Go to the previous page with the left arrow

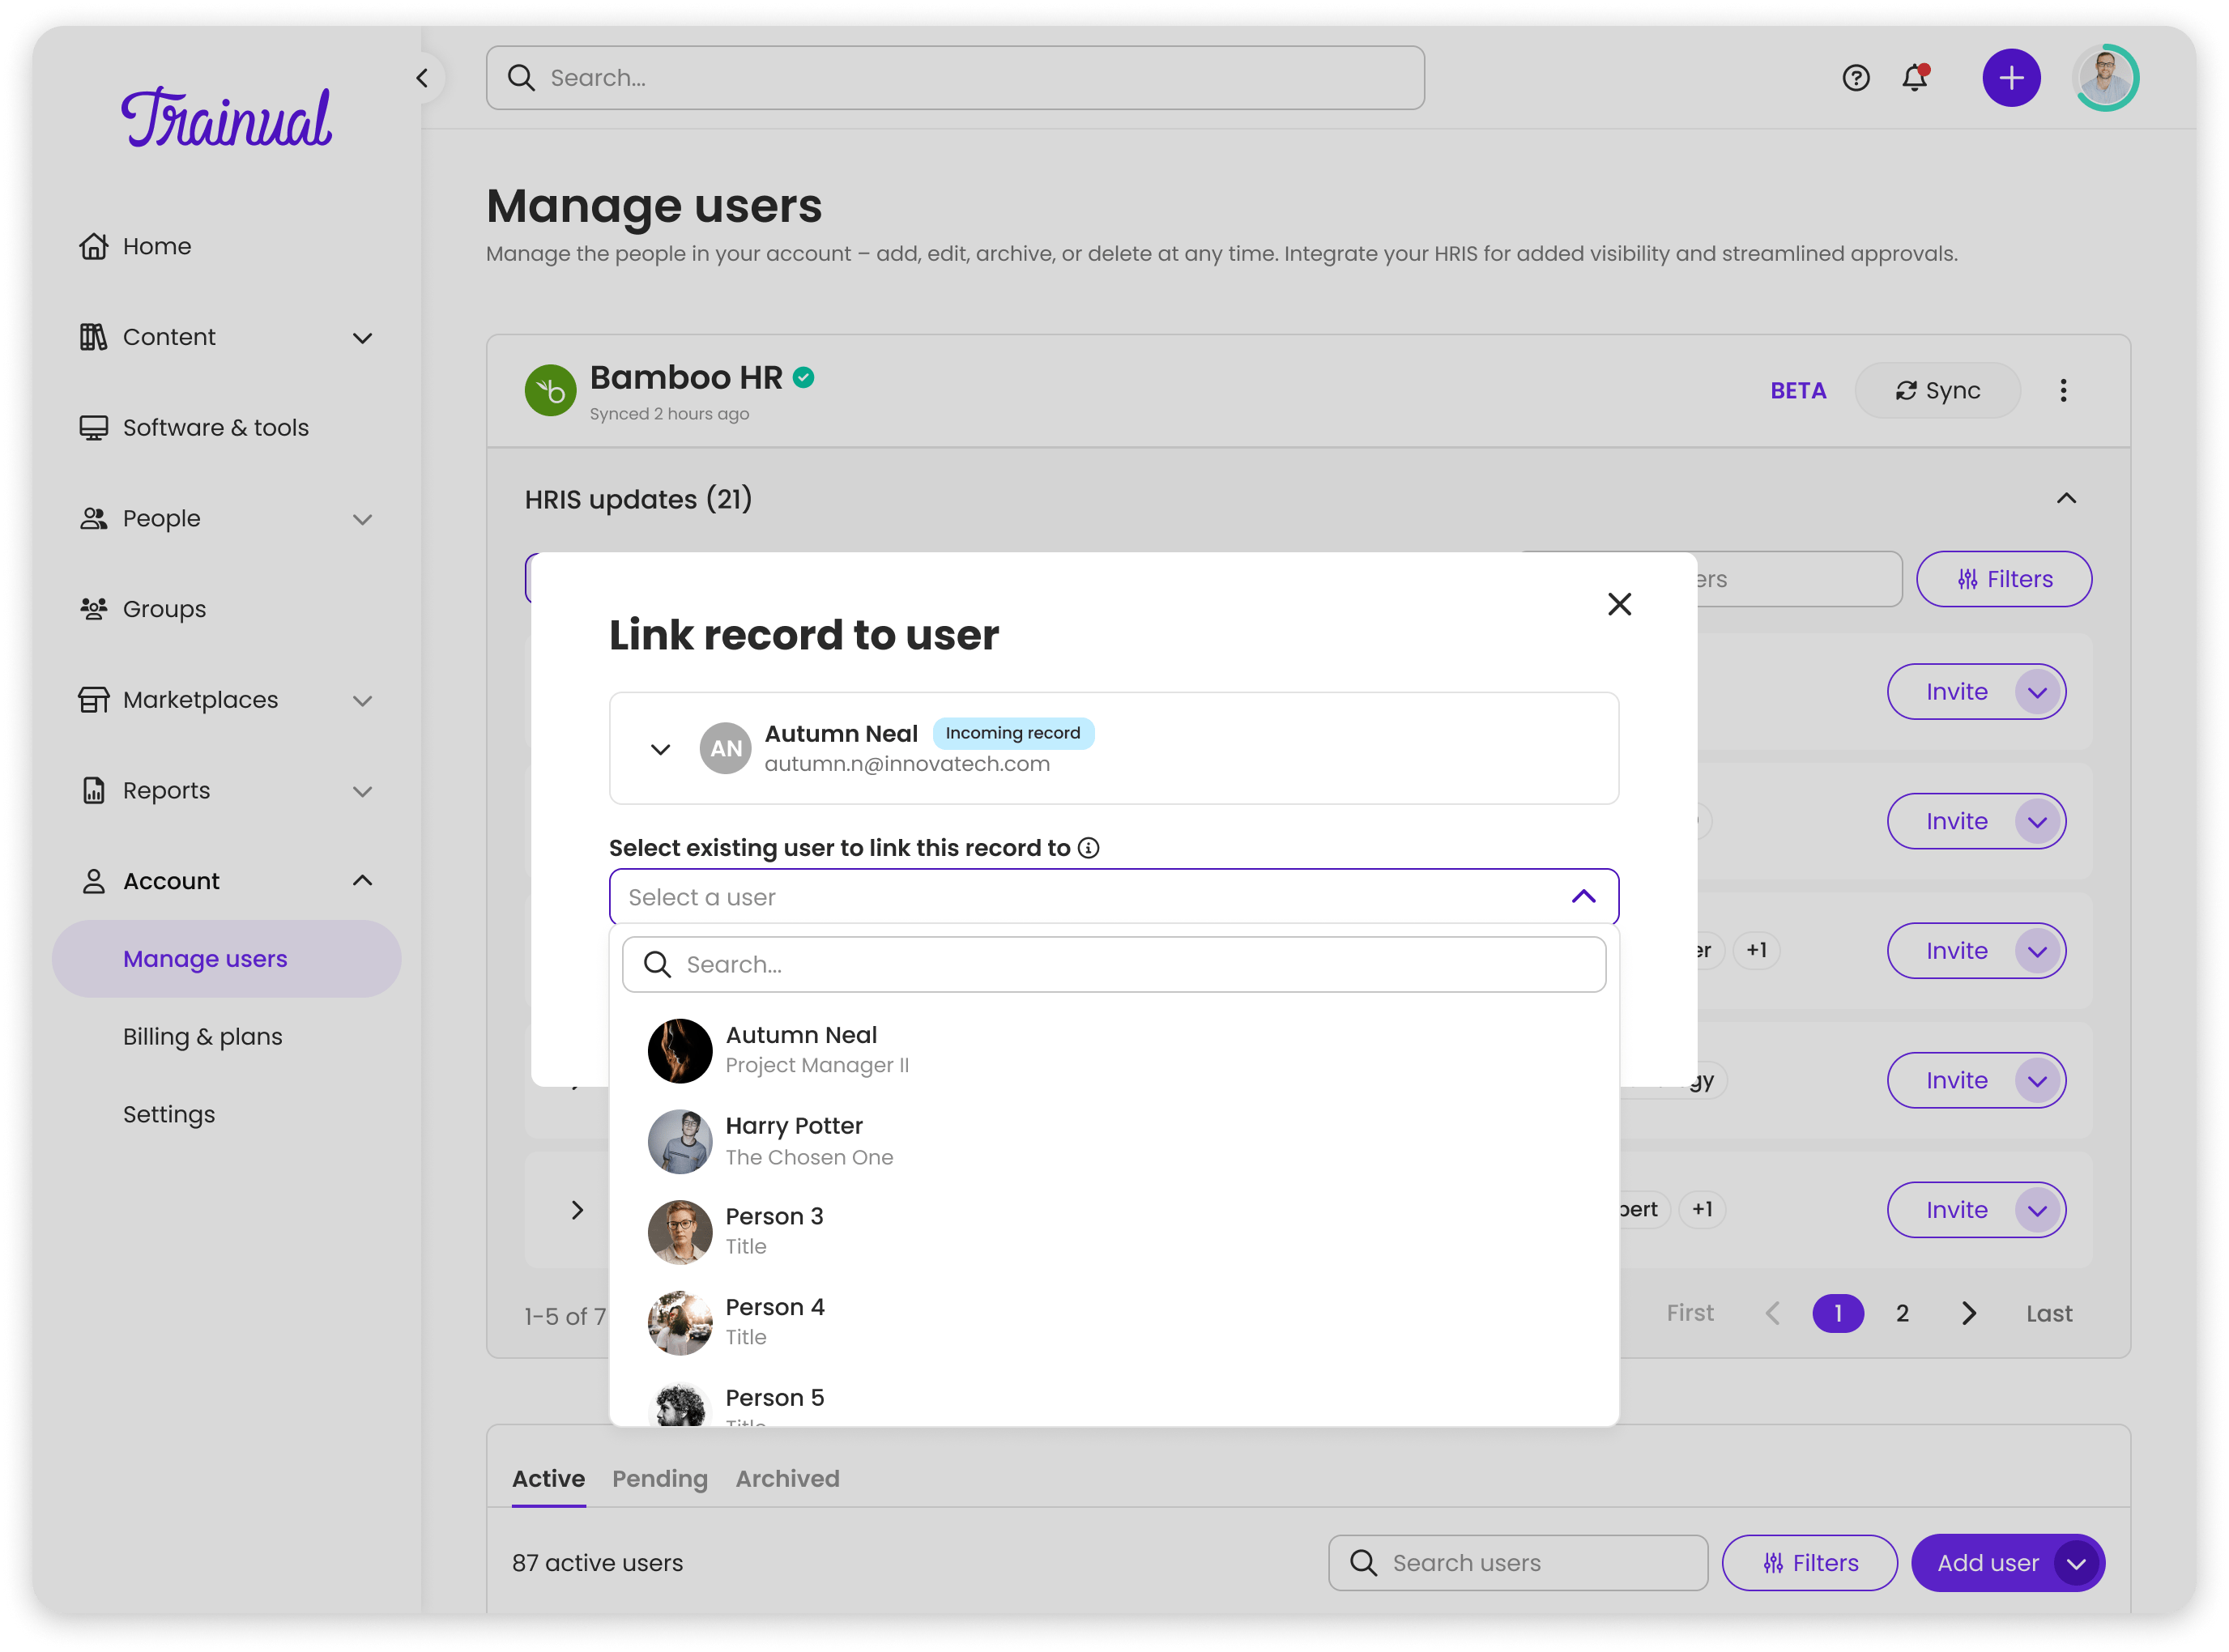point(1772,1314)
